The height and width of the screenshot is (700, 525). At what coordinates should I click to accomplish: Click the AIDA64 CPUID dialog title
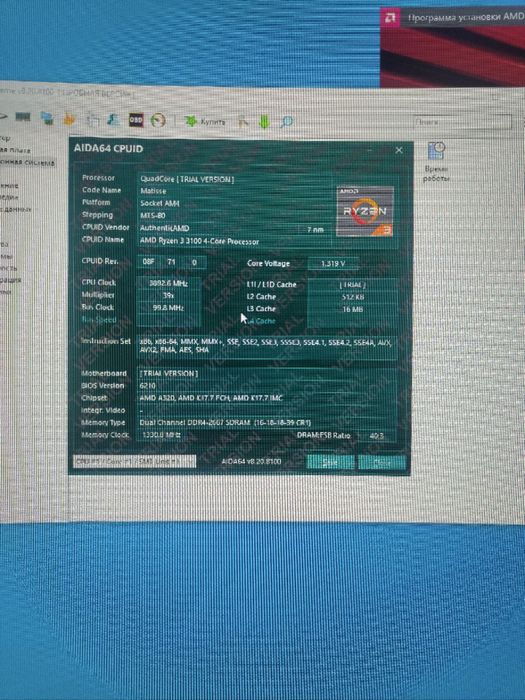click(x=108, y=149)
